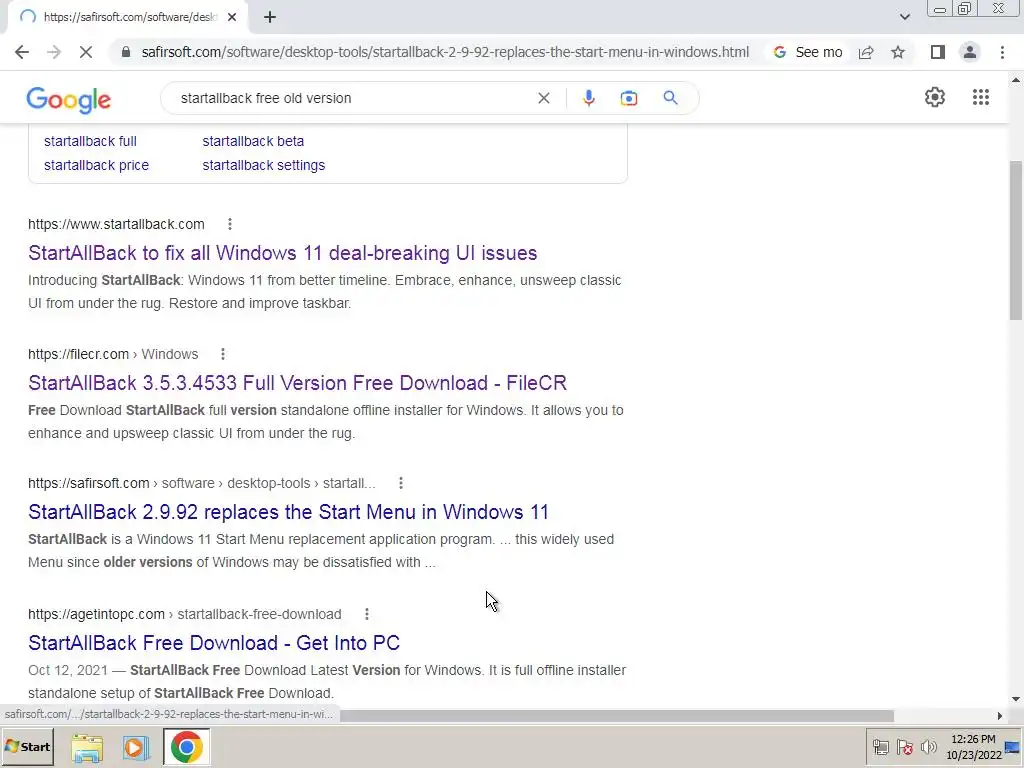This screenshot has width=1024, height=768.
Task: Open more options for agetintopc.com result
Action: point(367,614)
